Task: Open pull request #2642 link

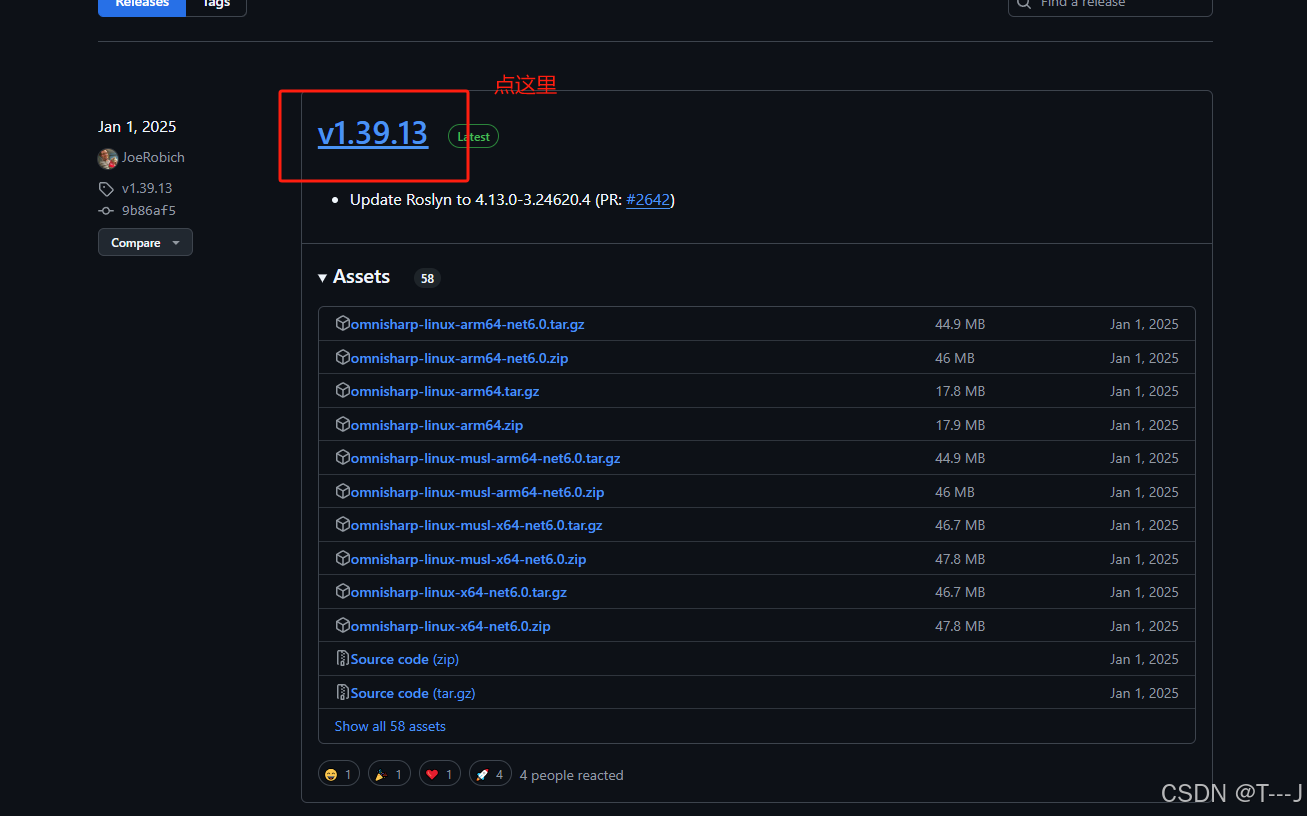Action: coord(648,200)
